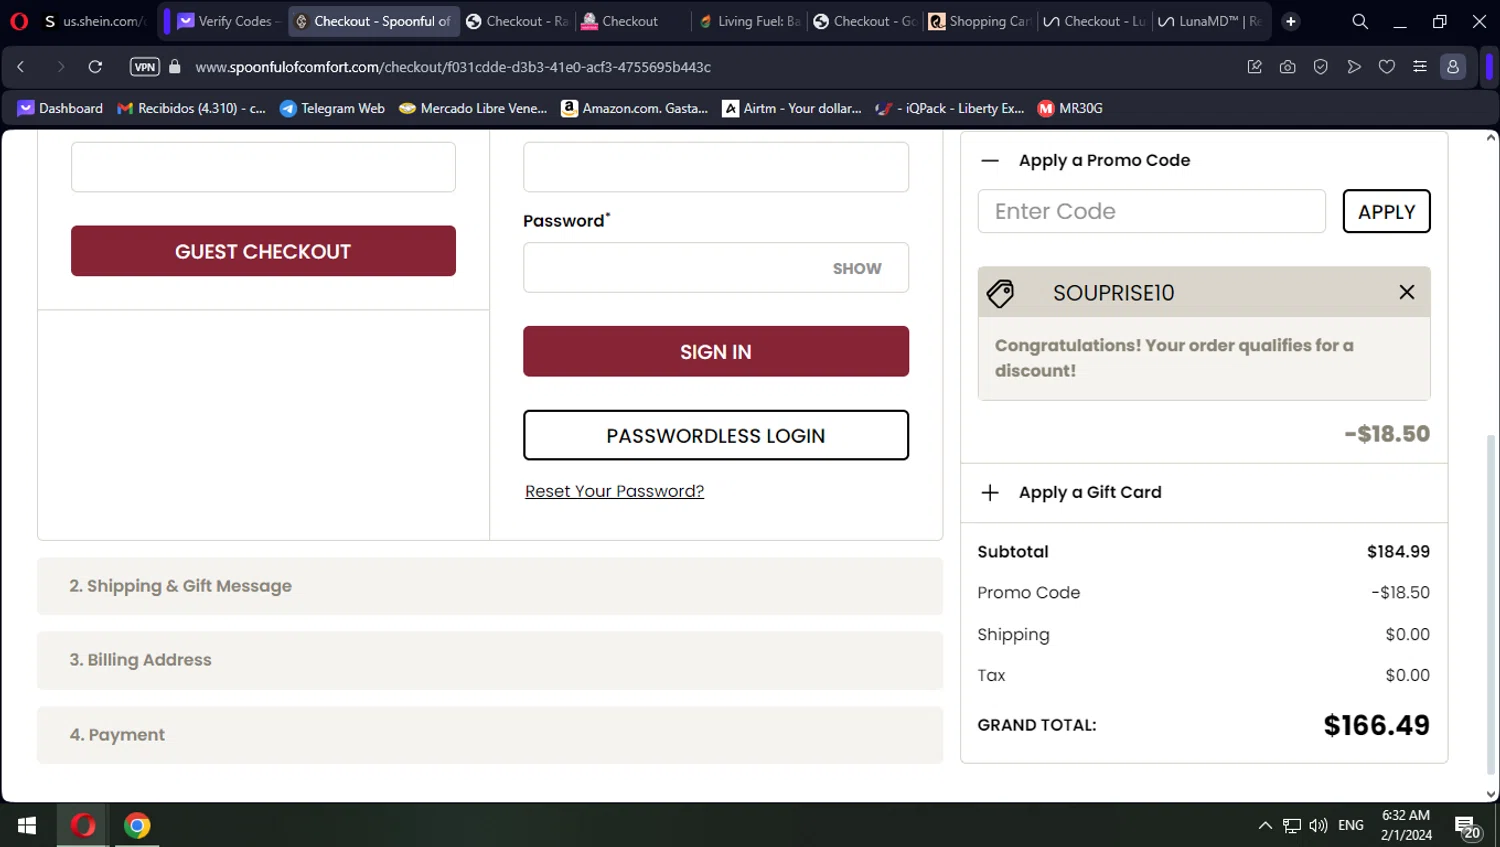Focus the Password input field
1500x847 pixels.
(x=716, y=267)
